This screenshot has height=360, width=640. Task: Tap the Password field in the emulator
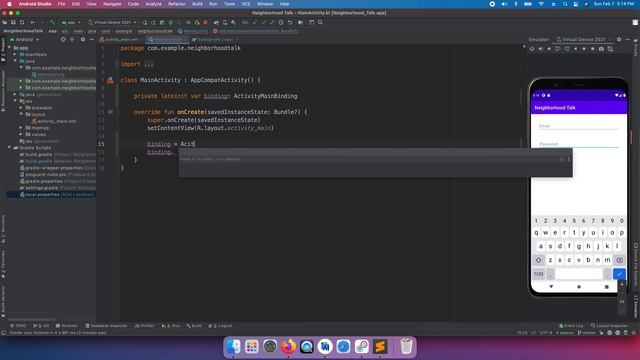pos(579,143)
